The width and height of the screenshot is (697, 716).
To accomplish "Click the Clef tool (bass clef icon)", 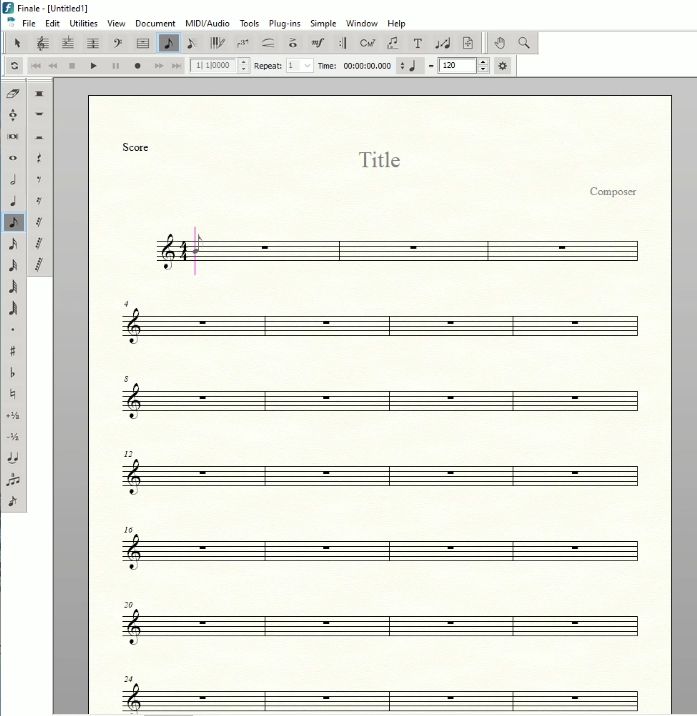I will click(x=118, y=43).
